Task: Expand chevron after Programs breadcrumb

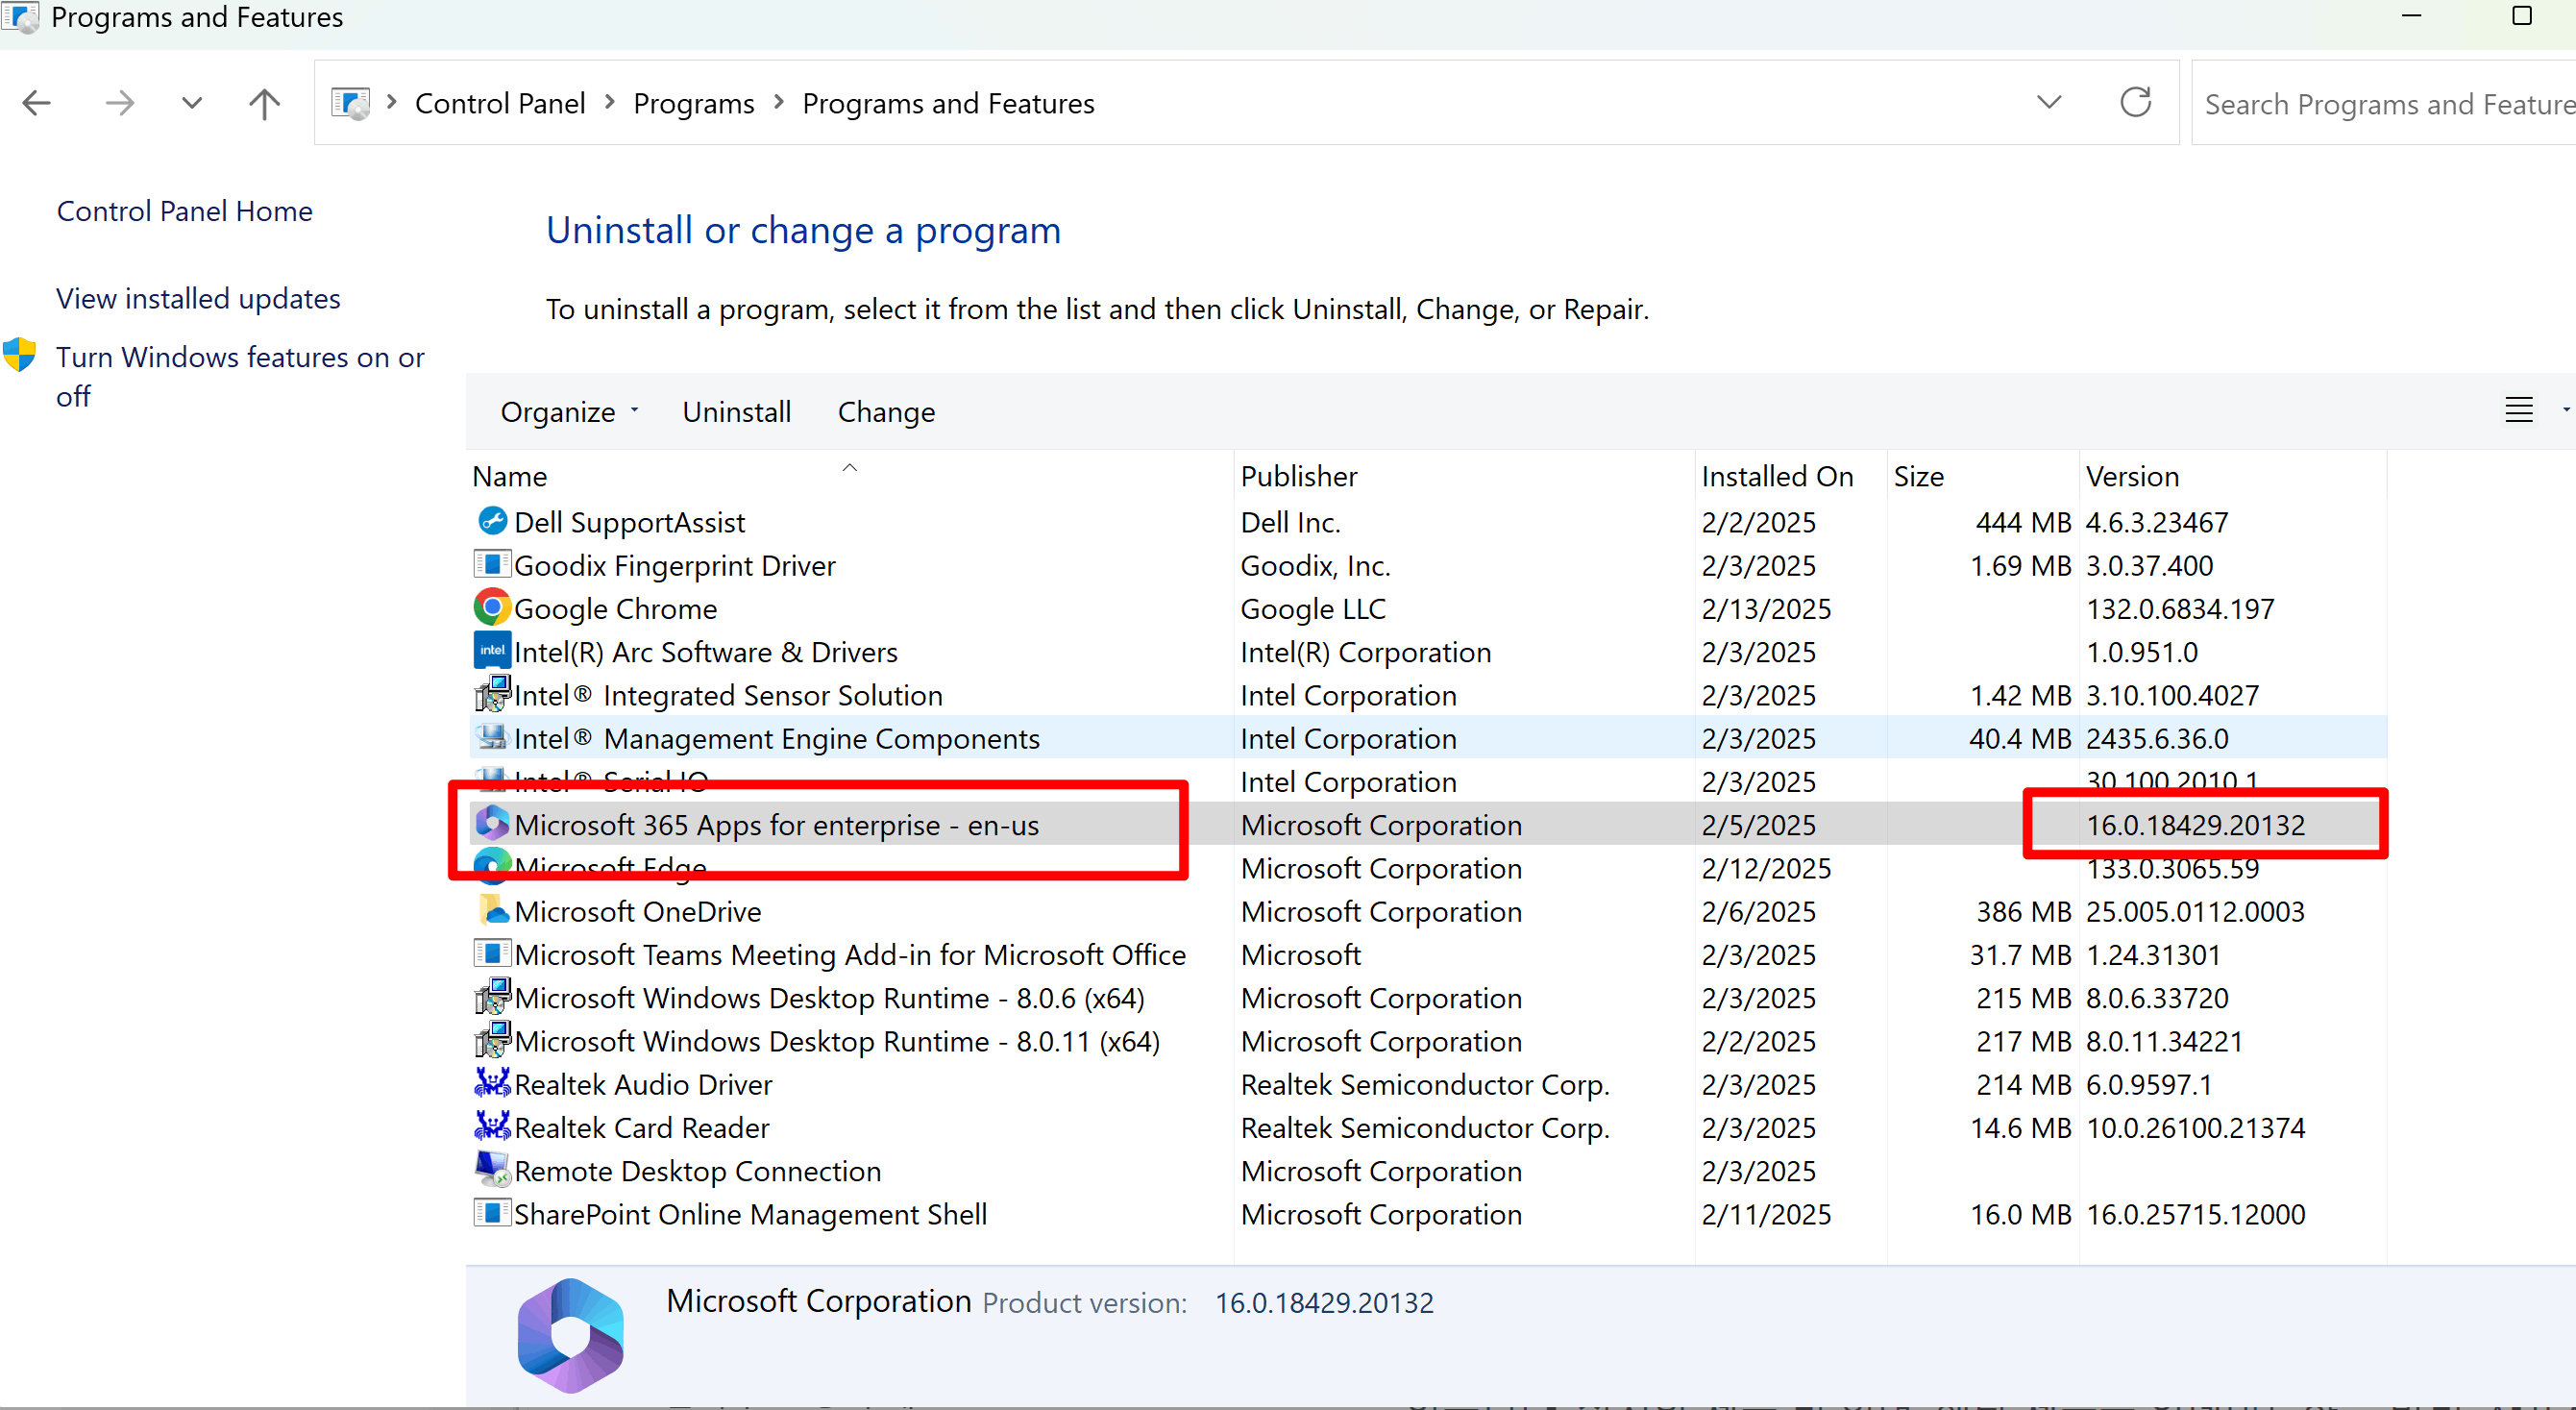Action: pyautogui.click(x=778, y=102)
